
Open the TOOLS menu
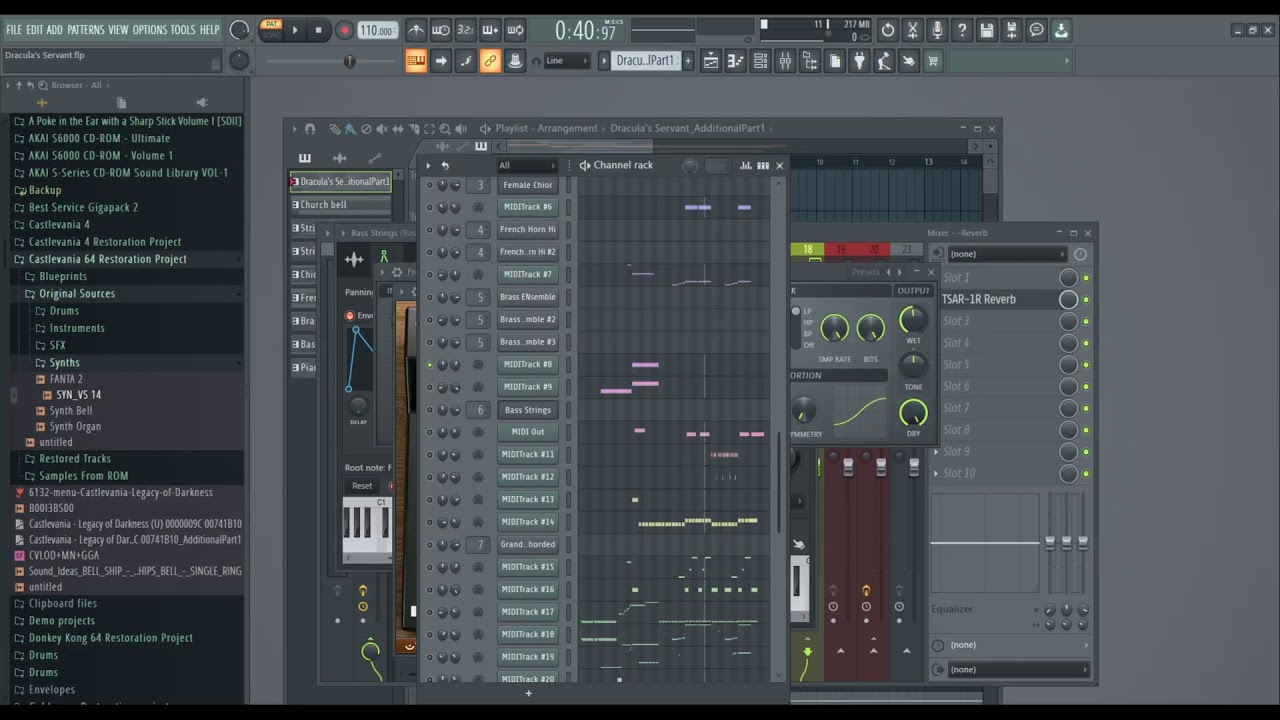pyautogui.click(x=183, y=30)
